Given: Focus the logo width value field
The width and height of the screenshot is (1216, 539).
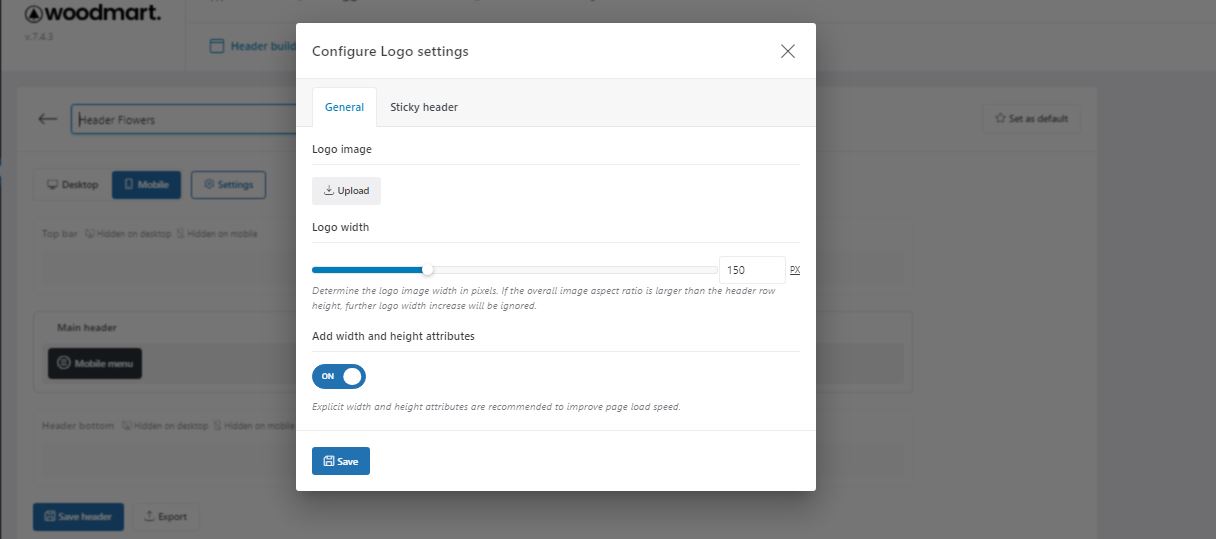Looking at the screenshot, I should (x=752, y=270).
